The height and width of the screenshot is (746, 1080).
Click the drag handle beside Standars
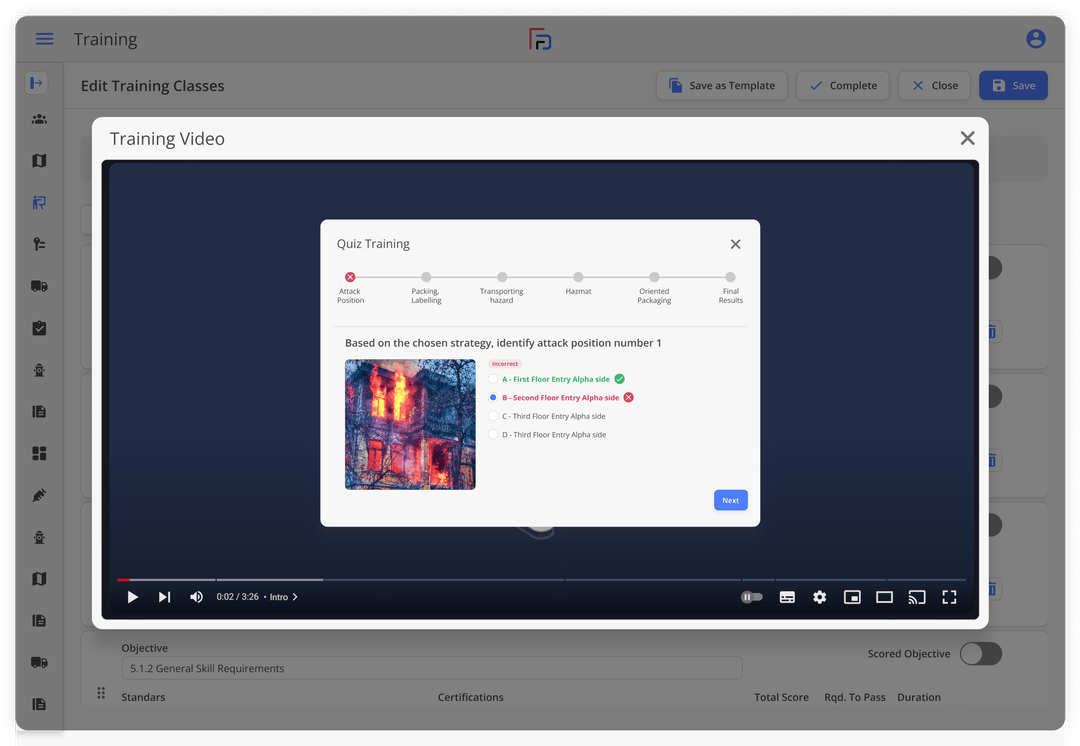[101, 693]
